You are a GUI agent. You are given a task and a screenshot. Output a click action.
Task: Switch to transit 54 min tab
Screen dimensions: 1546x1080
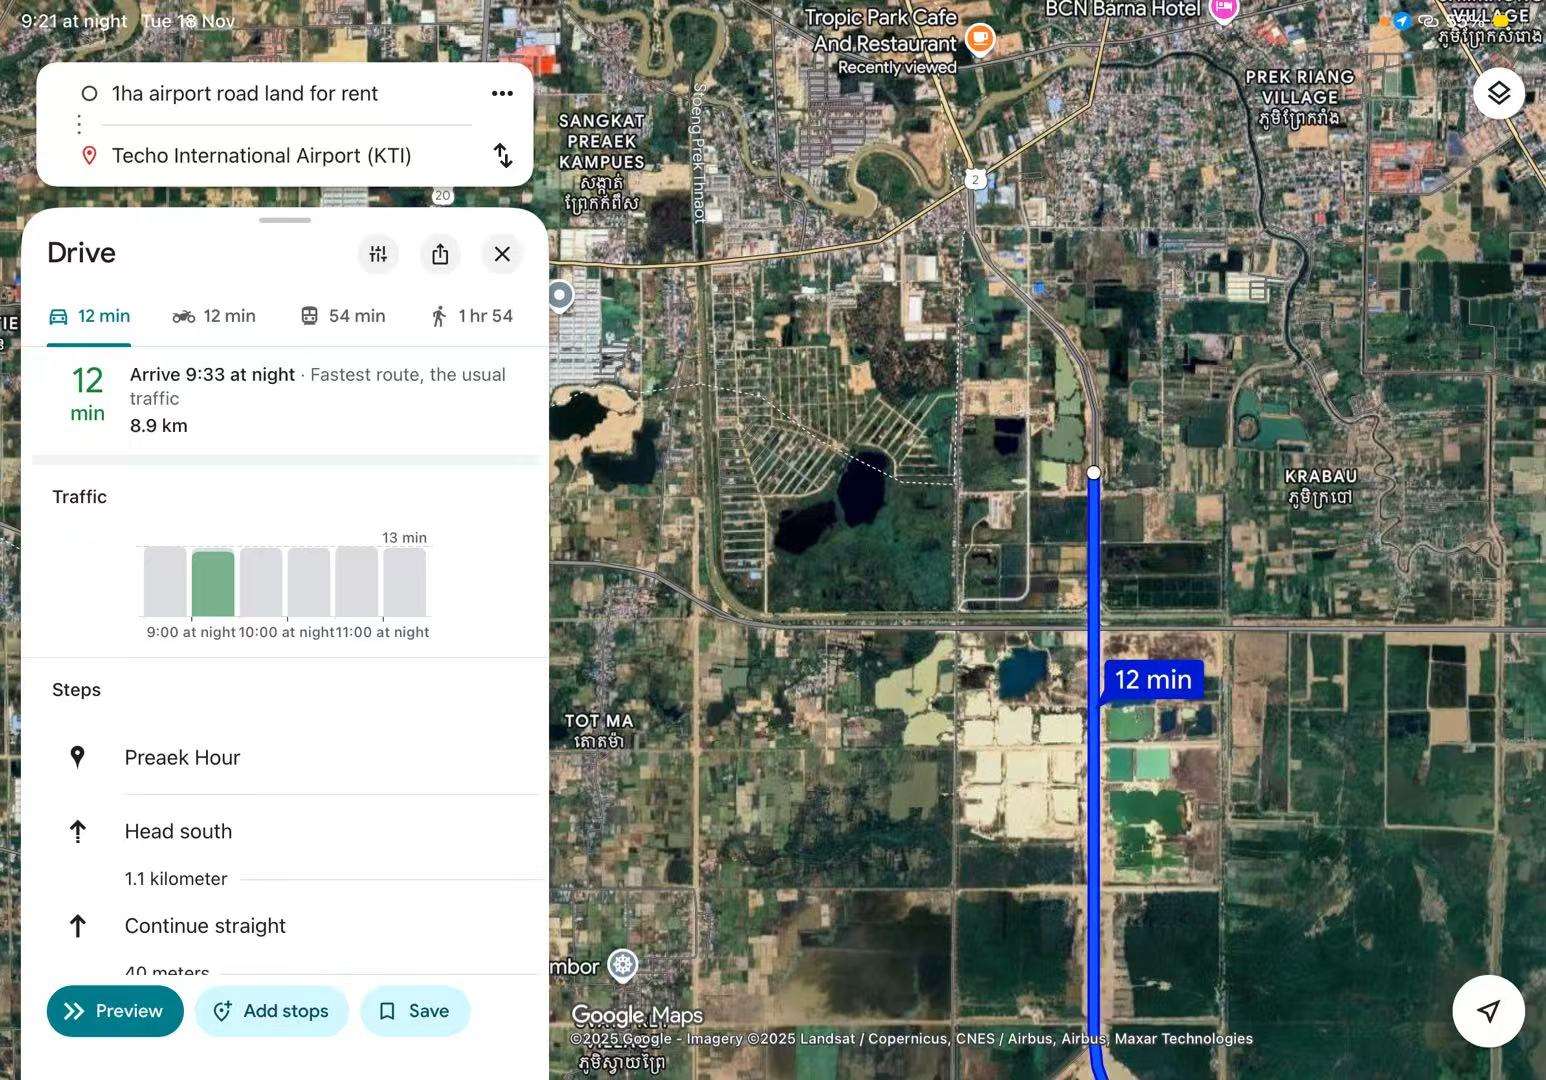click(x=343, y=316)
